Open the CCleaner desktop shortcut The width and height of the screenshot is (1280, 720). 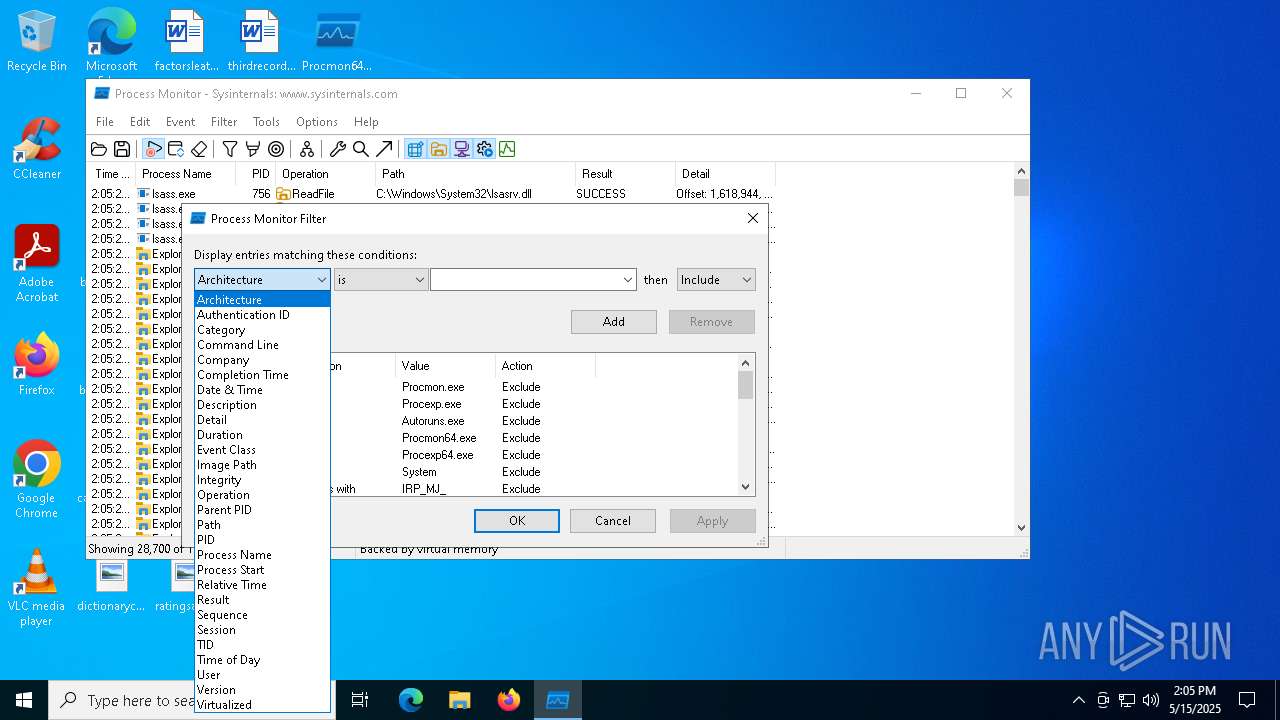pyautogui.click(x=37, y=149)
